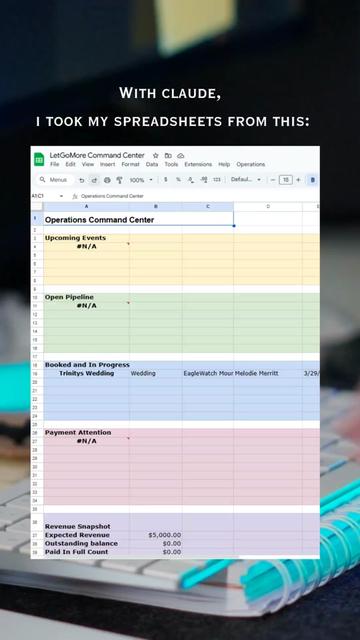
Task: Click the #N/A cell under Upcoming Events
Action: (87, 247)
